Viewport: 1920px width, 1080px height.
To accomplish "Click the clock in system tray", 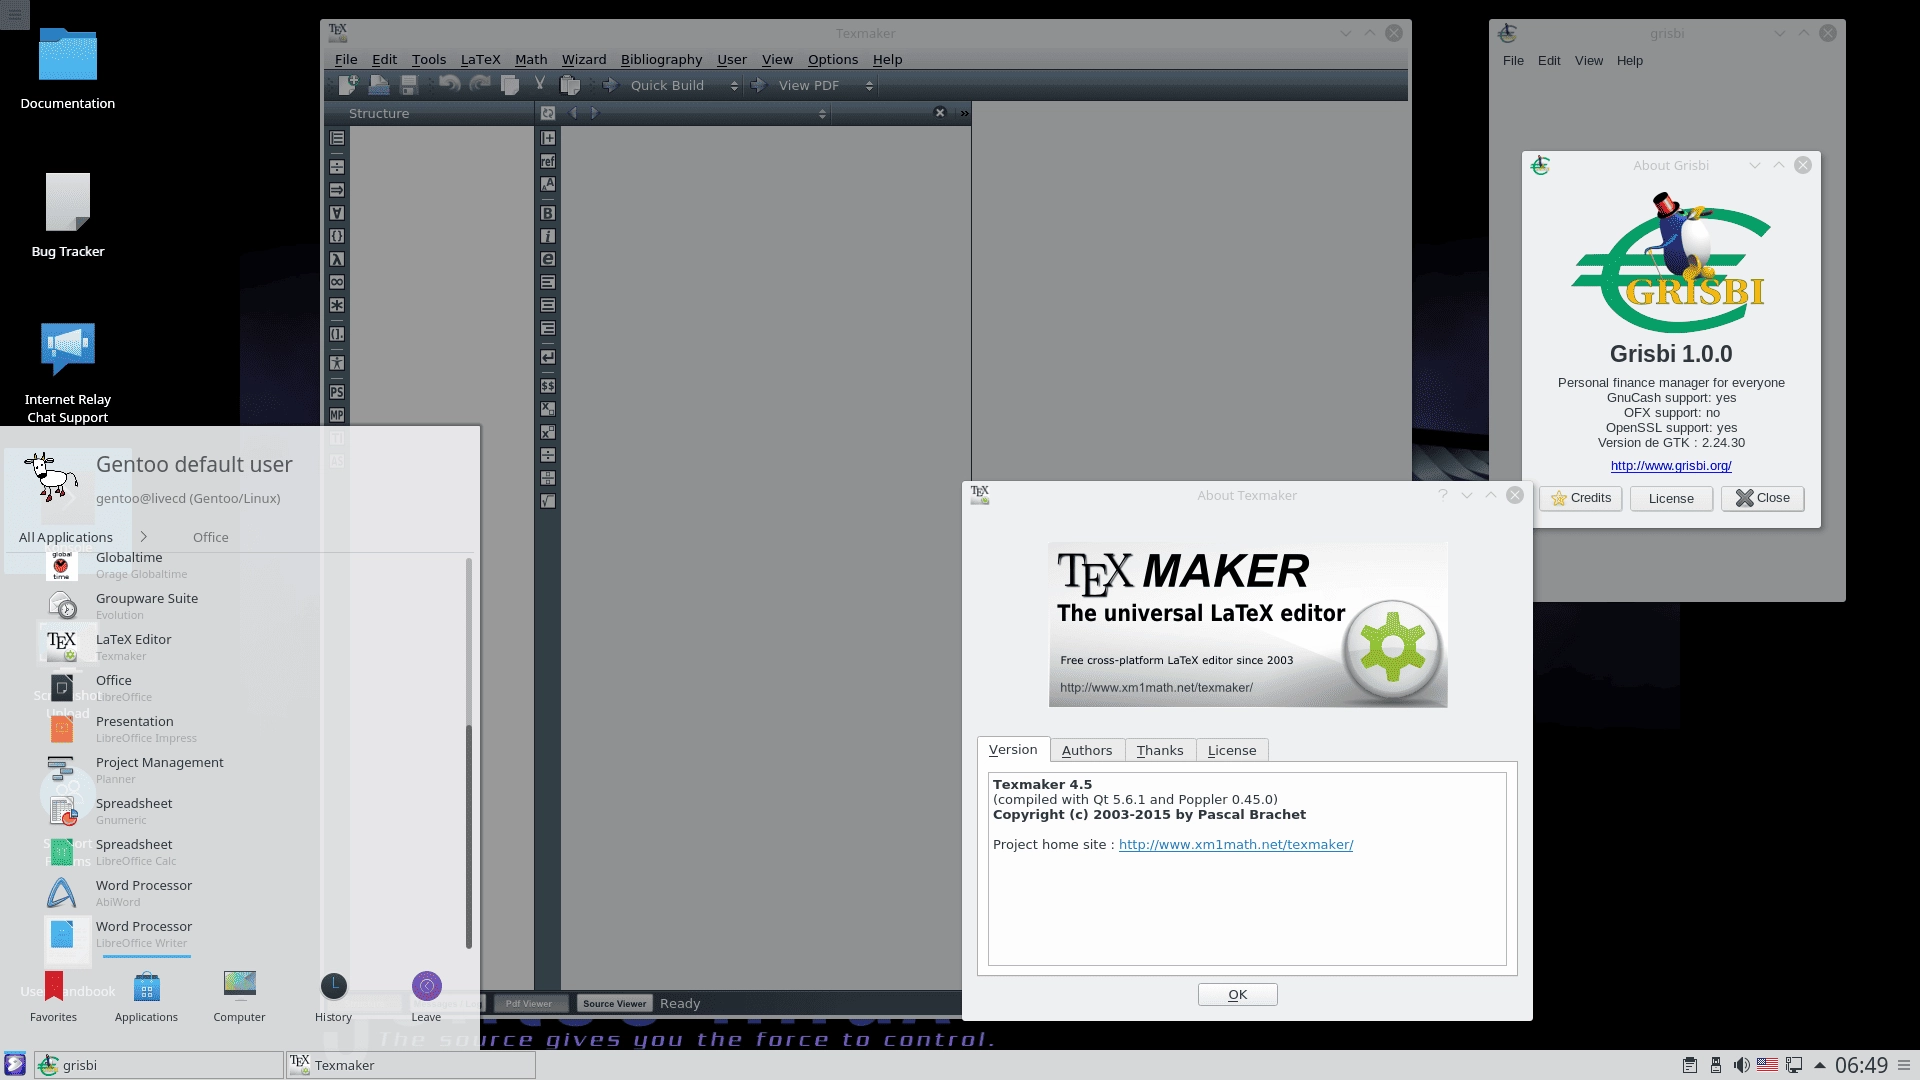I will tap(1861, 1066).
